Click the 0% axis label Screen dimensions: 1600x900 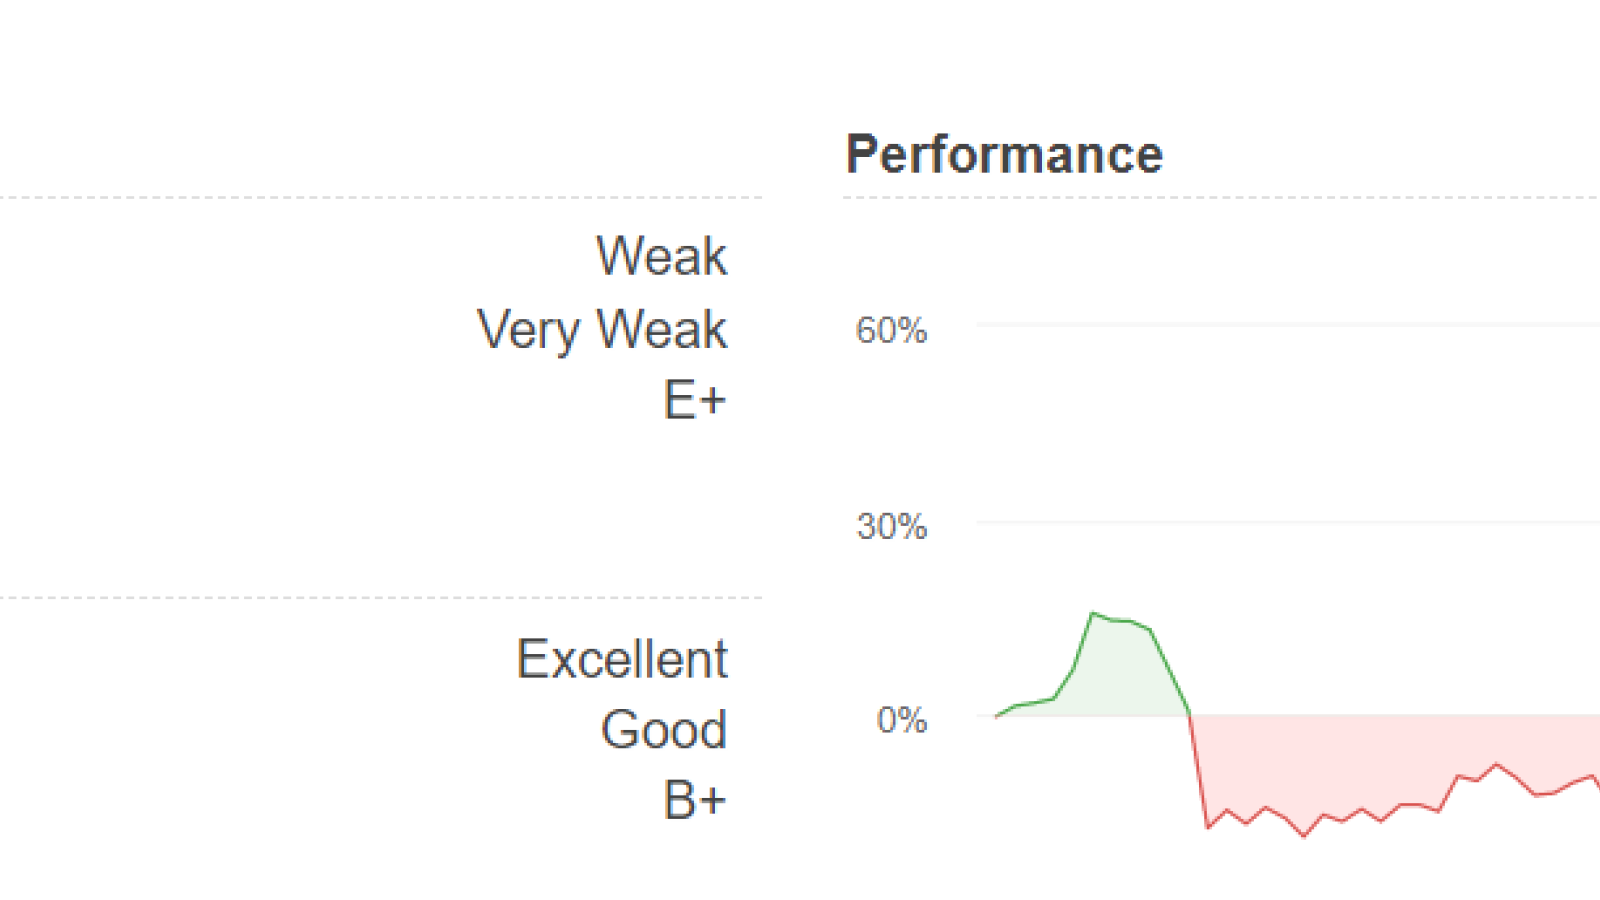[902, 720]
